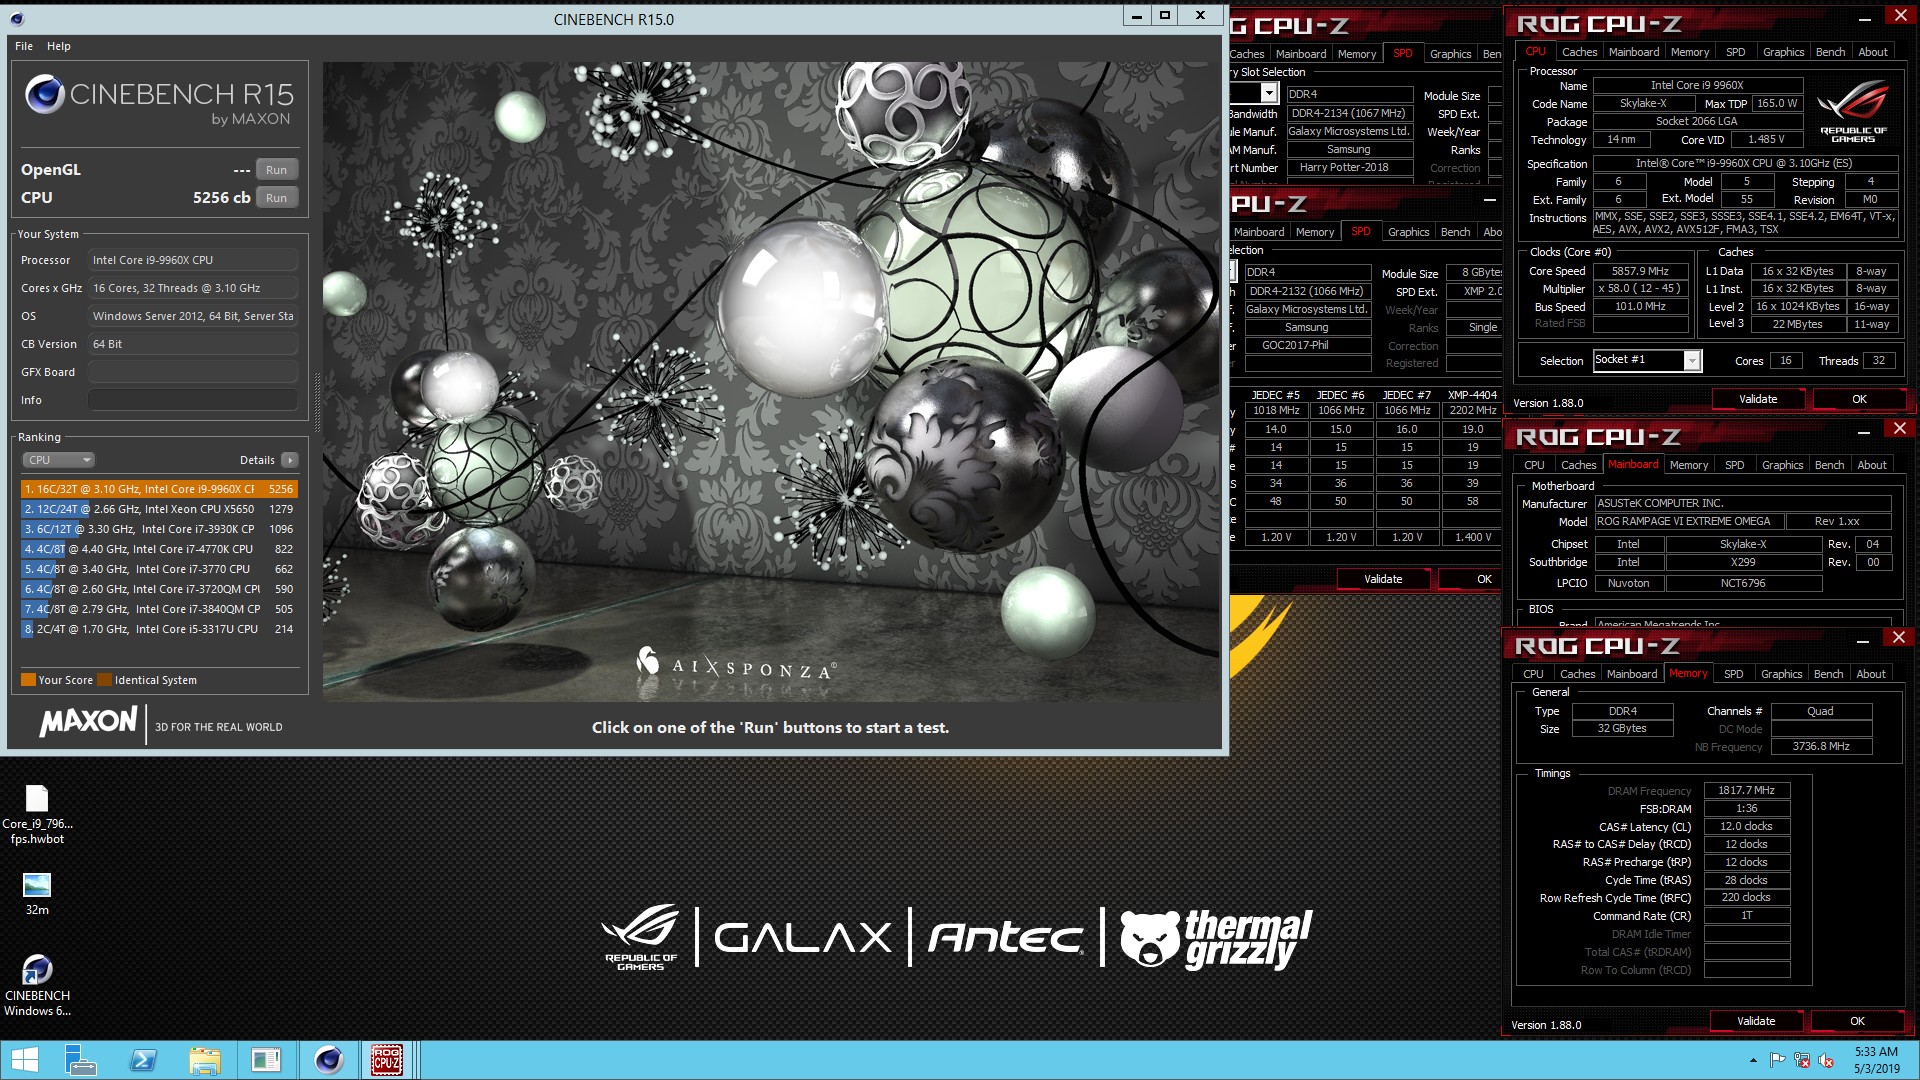This screenshot has width=1920, height=1080.
Task: Open Memory tab in top CPU-Z window
Action: tap(1689, 52)
